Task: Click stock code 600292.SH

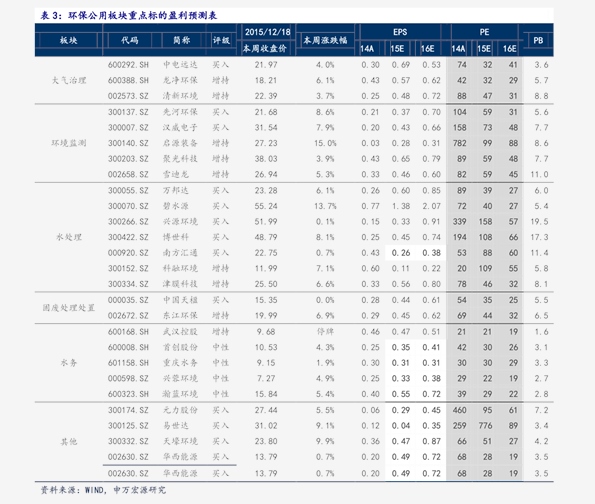Action: coord(128,65)
